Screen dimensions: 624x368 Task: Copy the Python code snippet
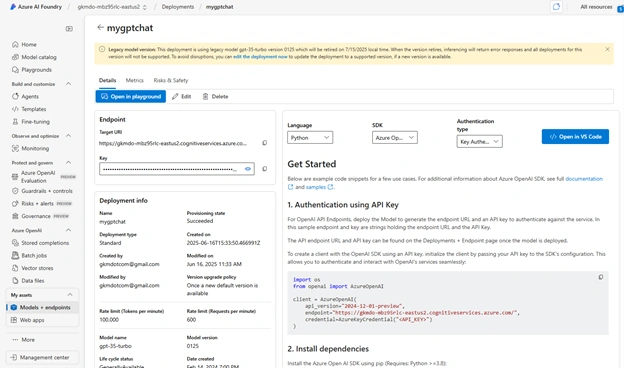(x=601, y=277)
